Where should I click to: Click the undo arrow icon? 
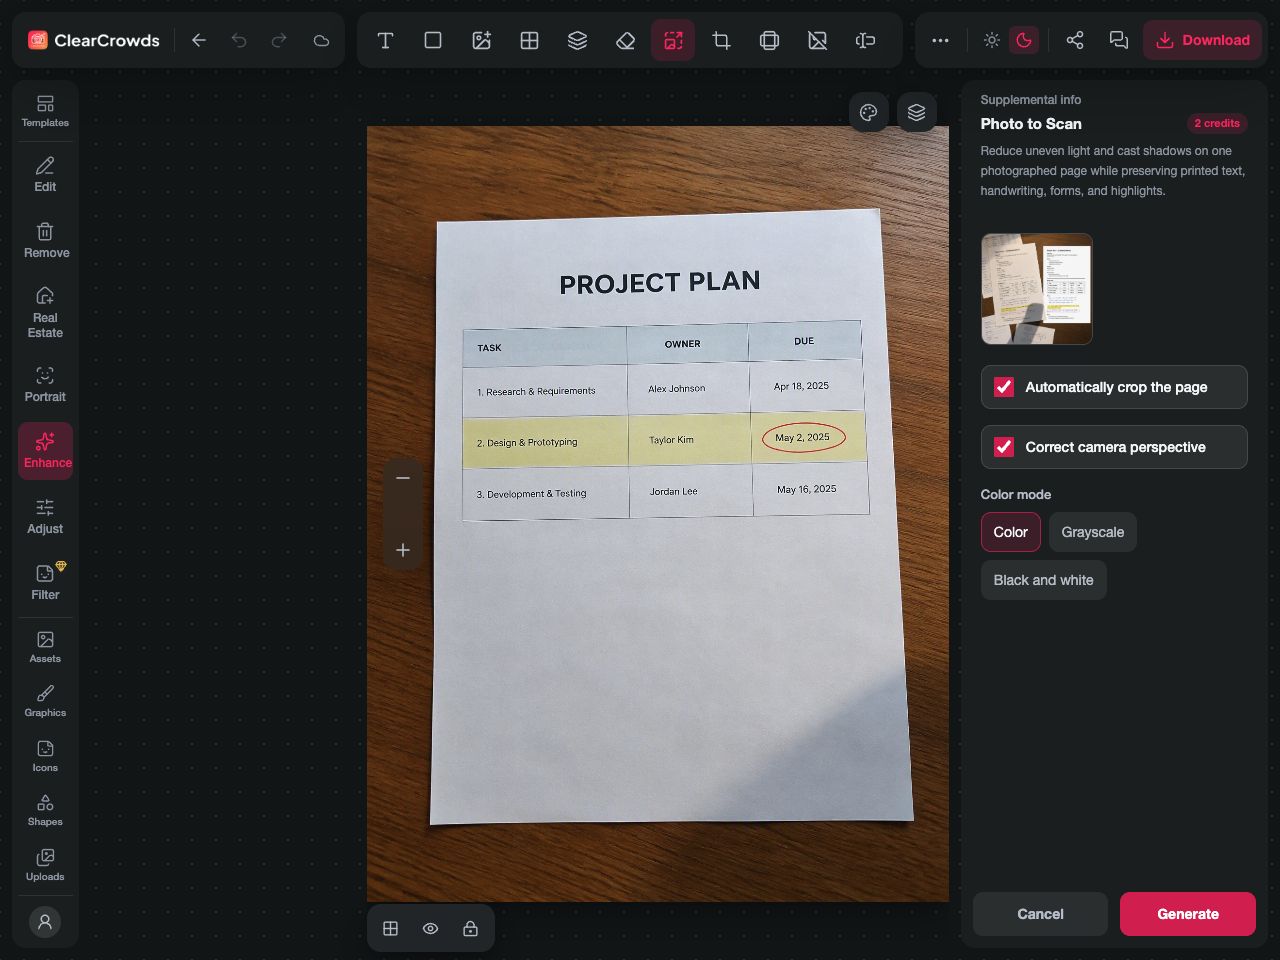tap(239, 40)
